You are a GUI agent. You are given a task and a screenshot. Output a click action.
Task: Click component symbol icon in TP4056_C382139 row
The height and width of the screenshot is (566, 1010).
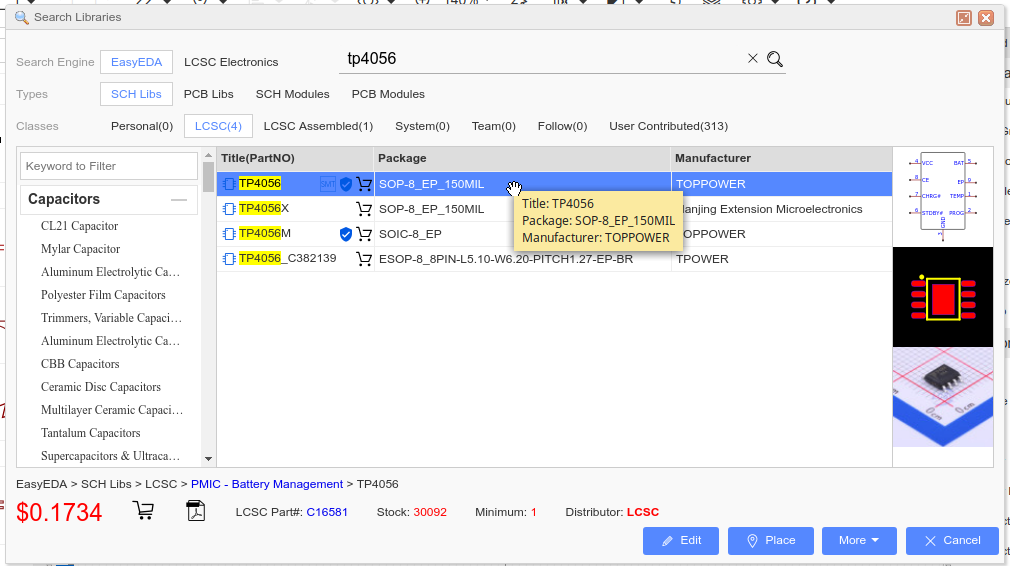pos(229,259)
